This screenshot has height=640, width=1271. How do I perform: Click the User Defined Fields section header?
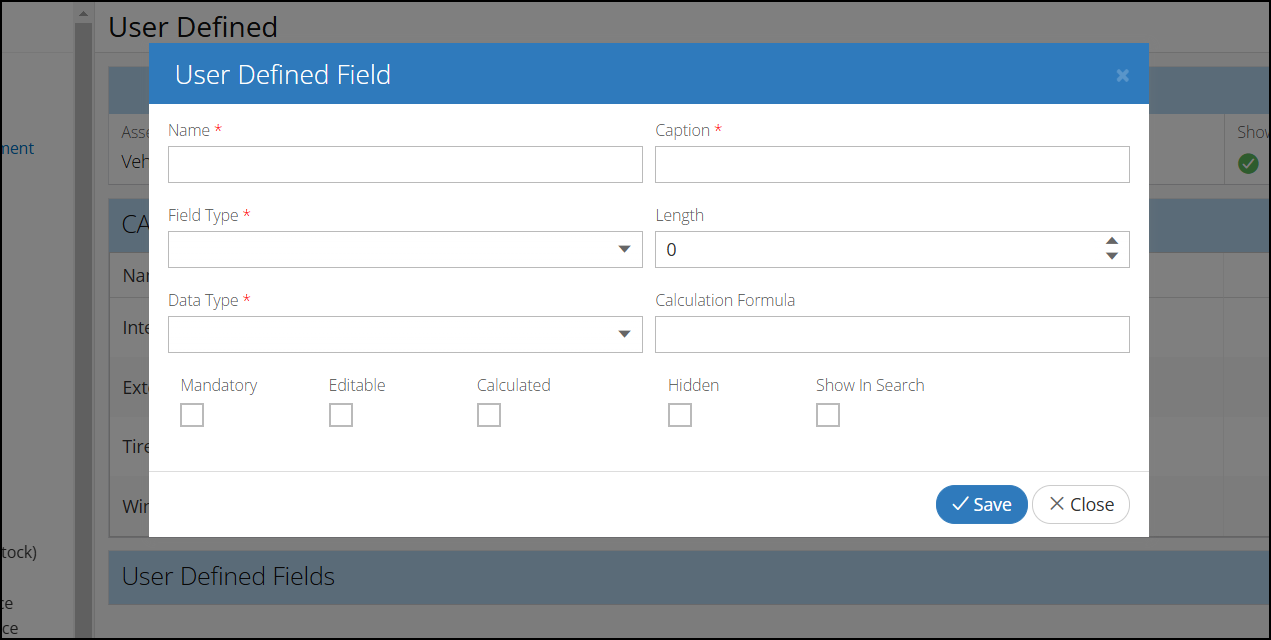click(228, 576)
